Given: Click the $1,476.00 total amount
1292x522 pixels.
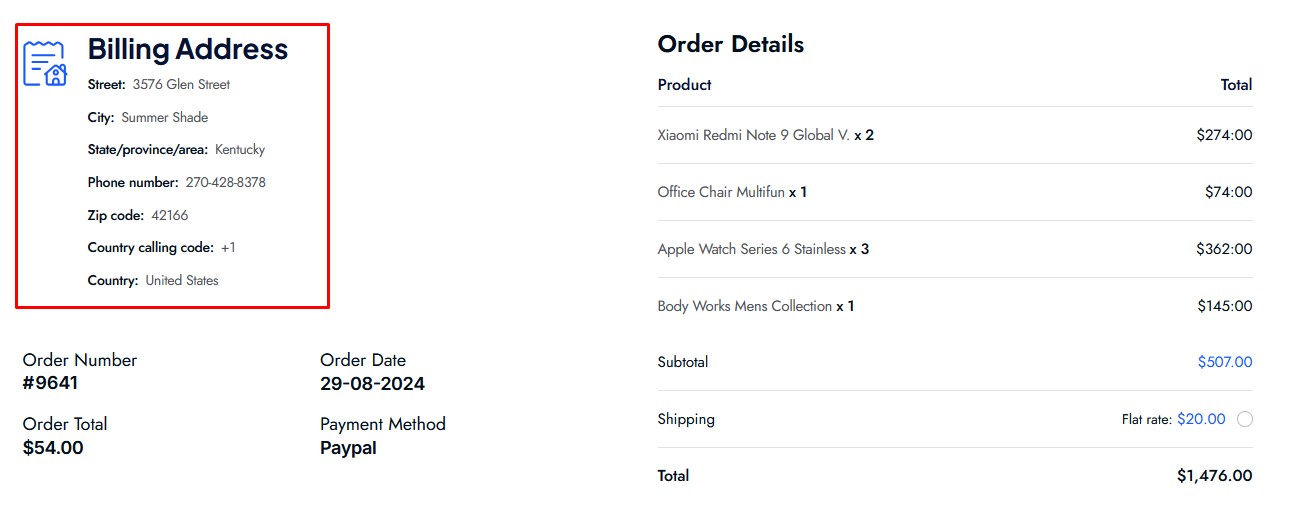Looking at the screenshot, I should pos(1215,476).
